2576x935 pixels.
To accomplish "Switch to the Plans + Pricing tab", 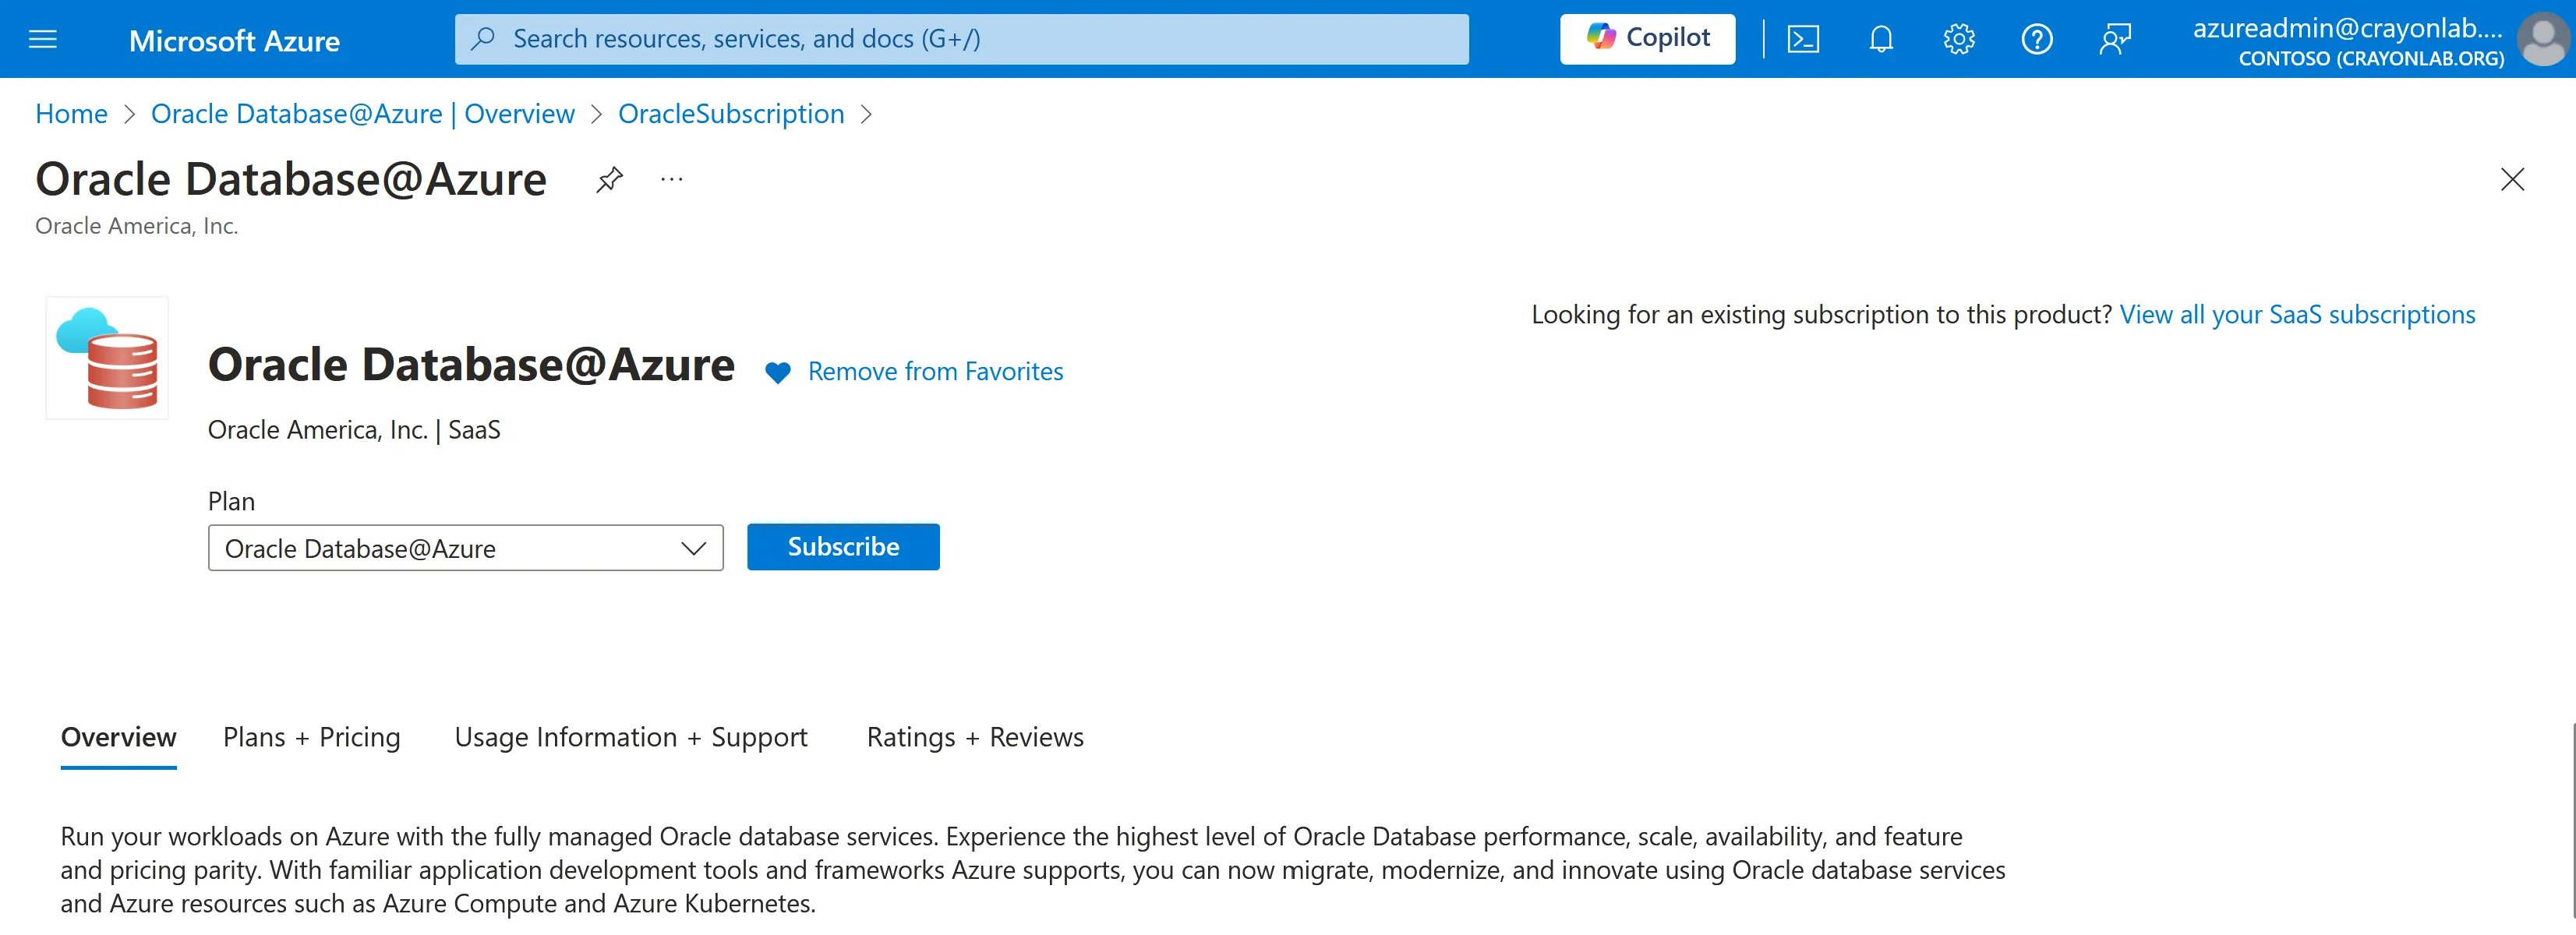I will [x=311, y=737].
